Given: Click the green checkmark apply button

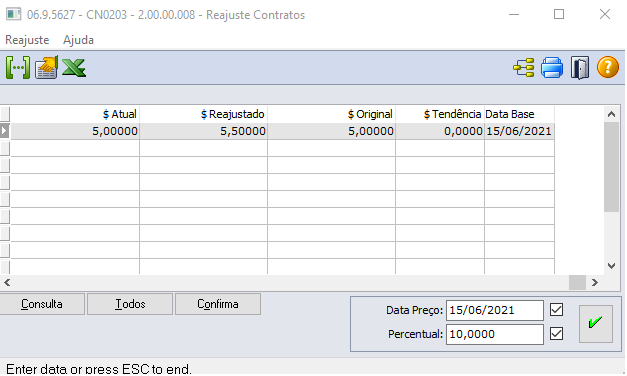Looking at the screenshot, I should 595,324.
